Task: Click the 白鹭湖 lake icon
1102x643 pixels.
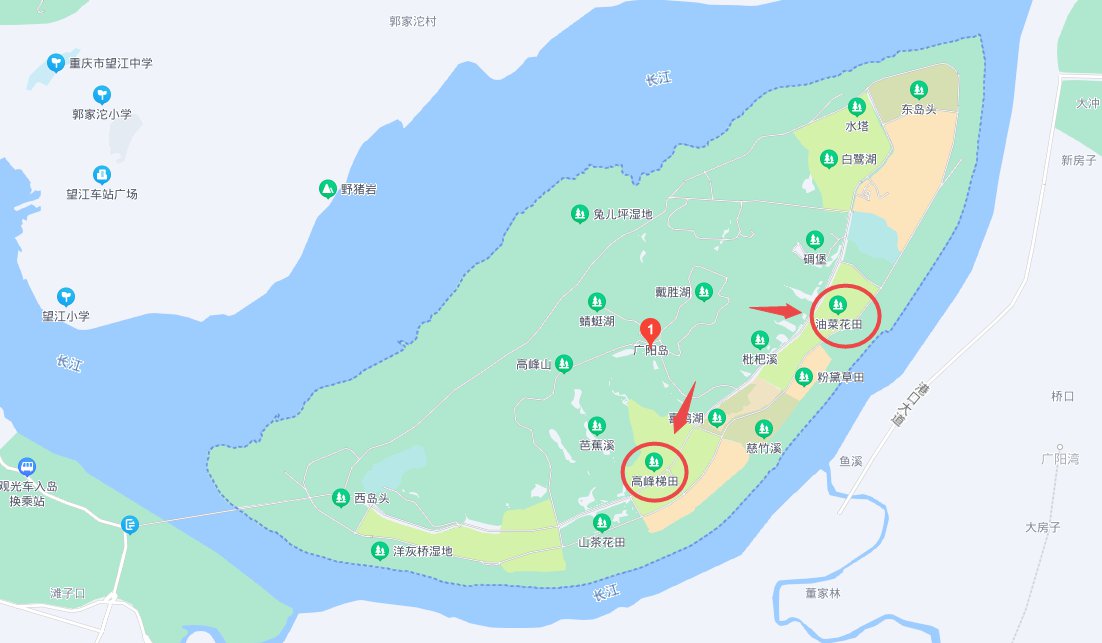Action: 829,159
